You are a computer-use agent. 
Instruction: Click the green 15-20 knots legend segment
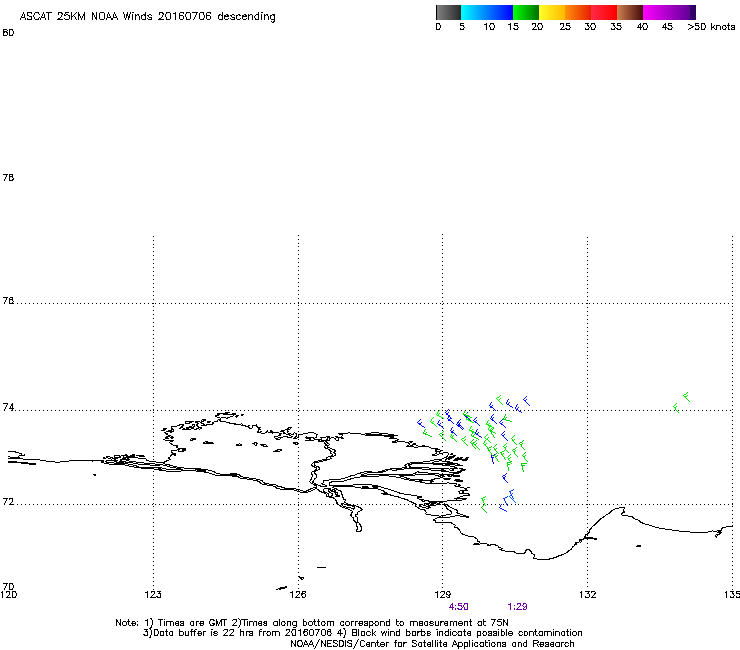coord(526,12)
